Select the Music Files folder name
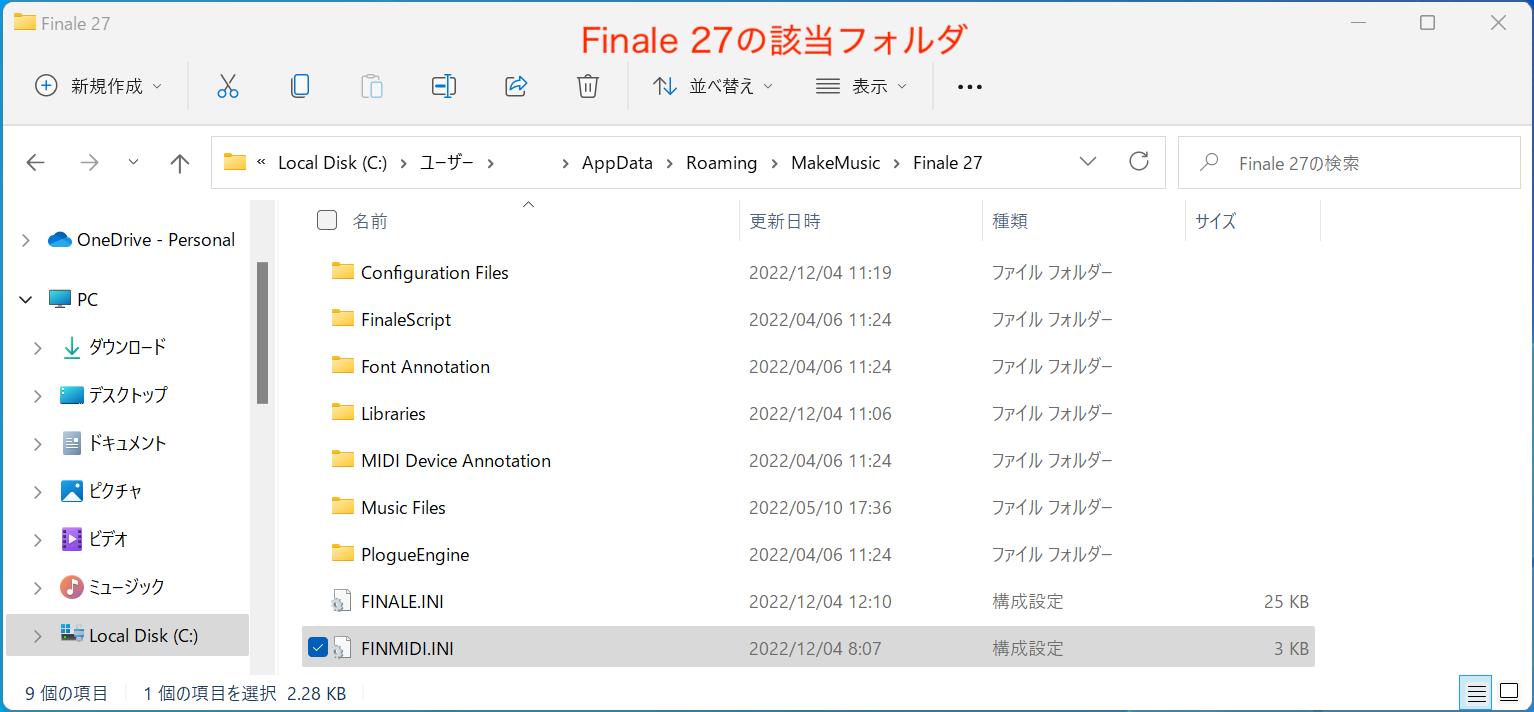 click(x=403, y=508)
